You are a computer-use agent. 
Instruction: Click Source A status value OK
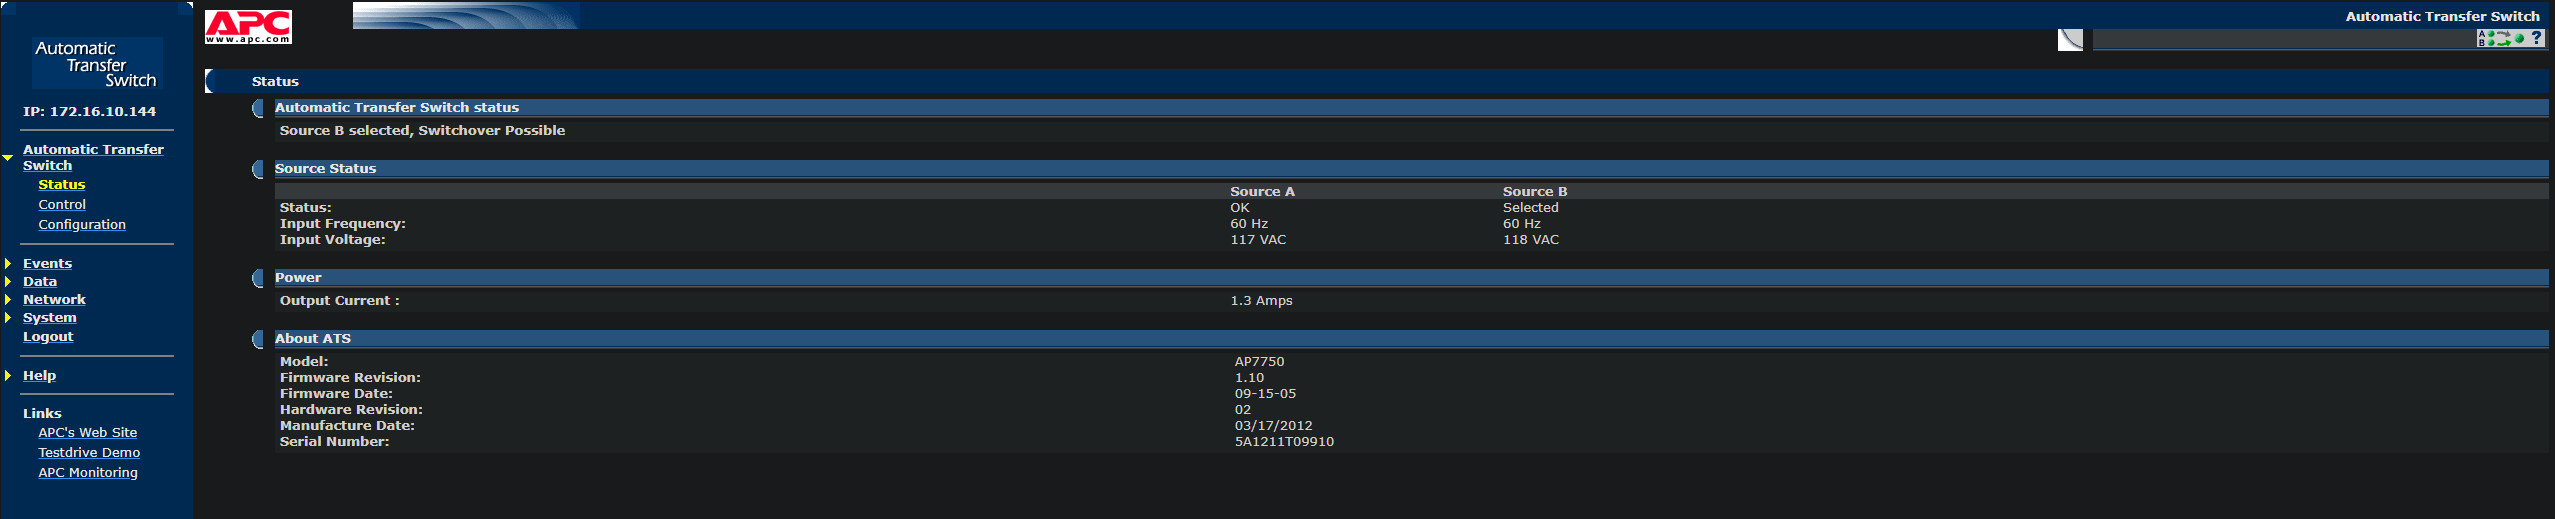1240,208
